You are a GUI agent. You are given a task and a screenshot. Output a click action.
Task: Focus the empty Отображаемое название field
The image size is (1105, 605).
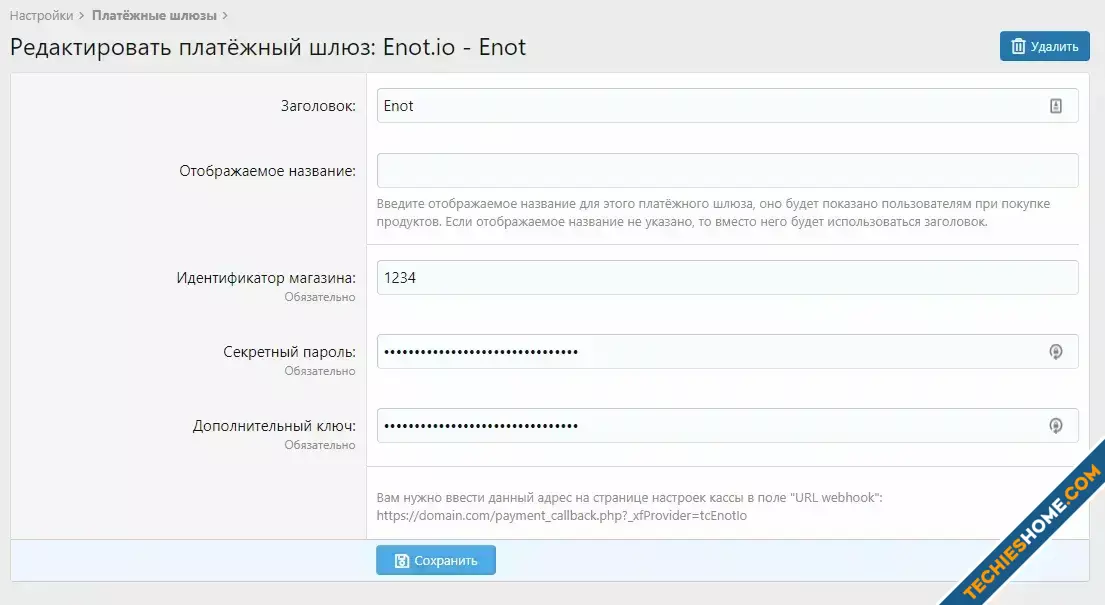point(727,171)
